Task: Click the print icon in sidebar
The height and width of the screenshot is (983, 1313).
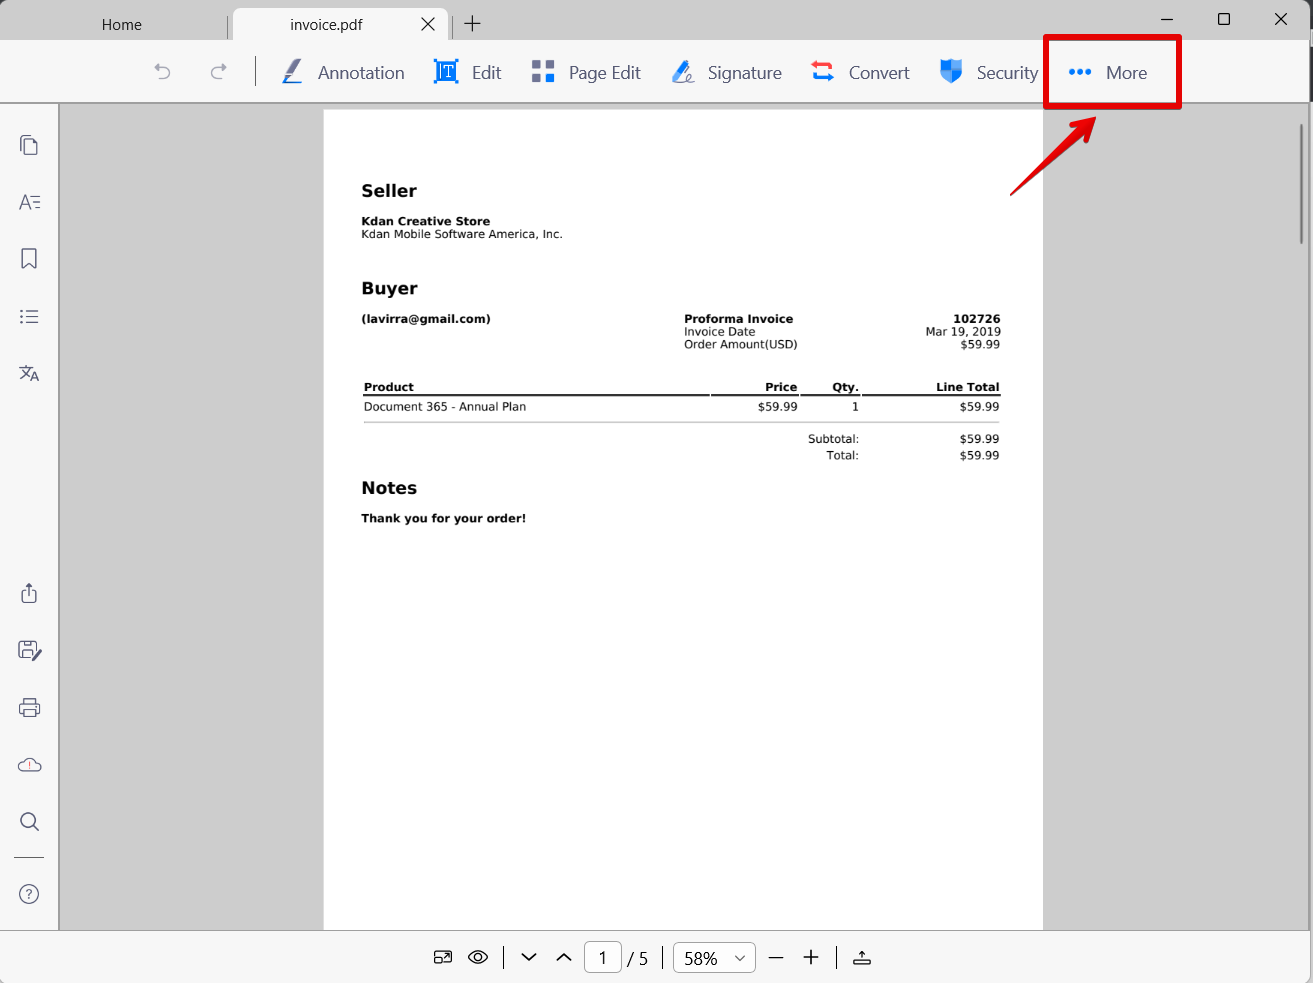Action: coord(29,707)
